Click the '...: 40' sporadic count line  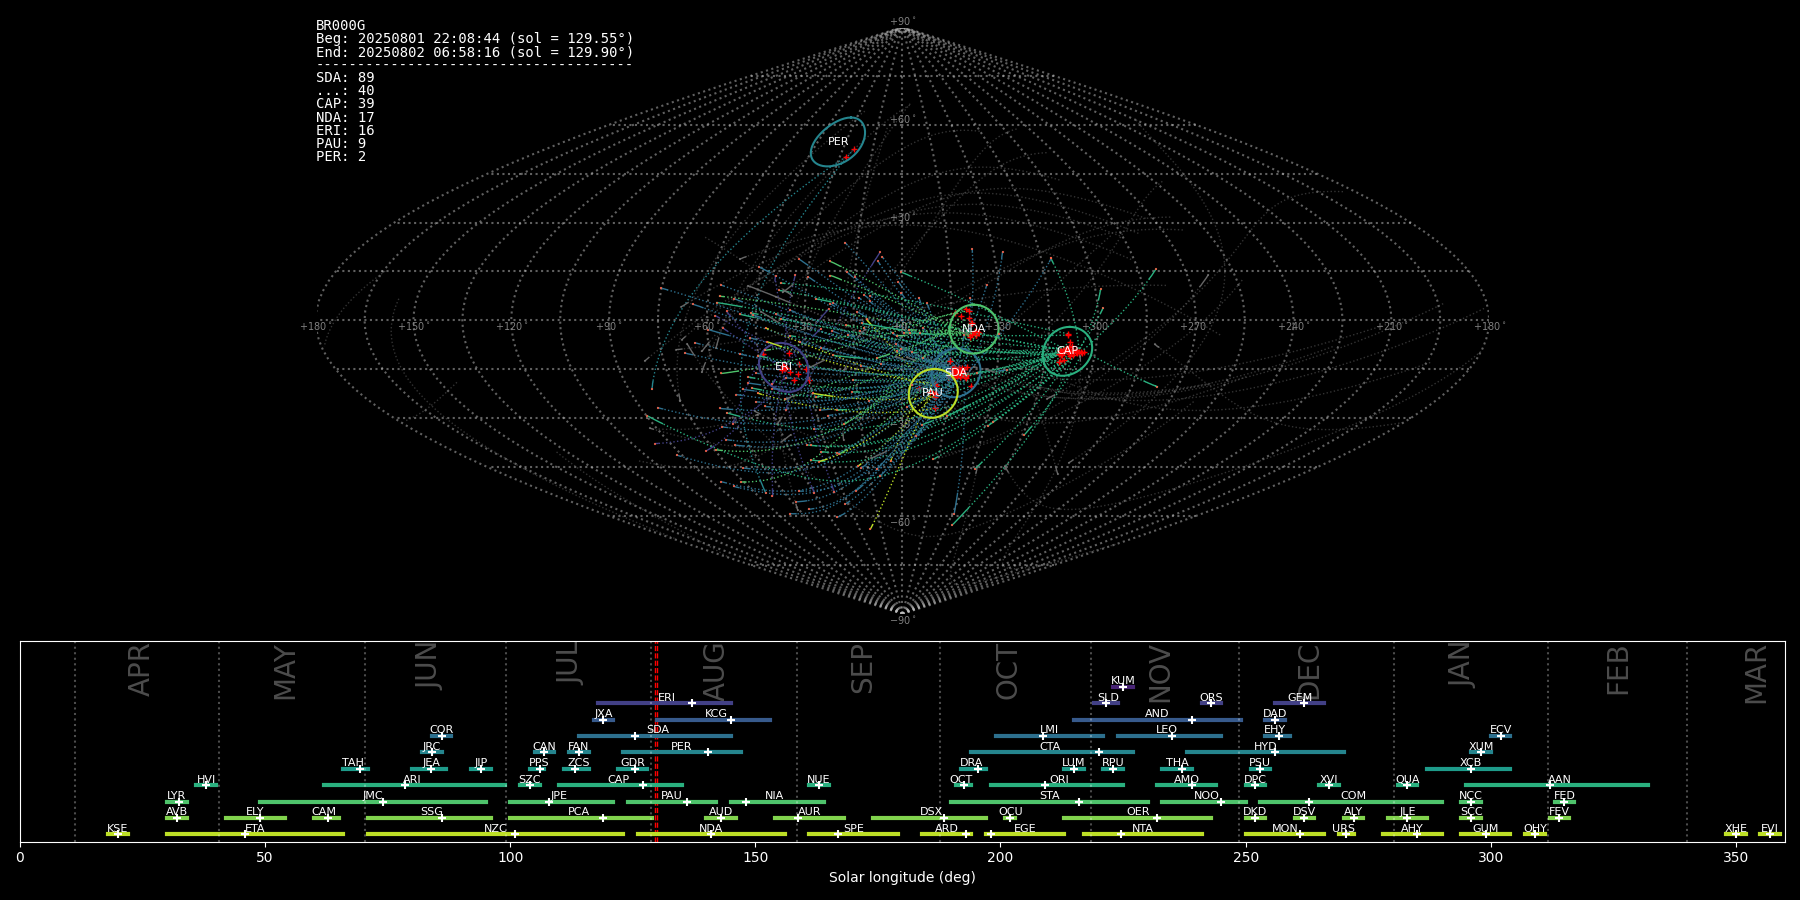[x=345, y=91]
